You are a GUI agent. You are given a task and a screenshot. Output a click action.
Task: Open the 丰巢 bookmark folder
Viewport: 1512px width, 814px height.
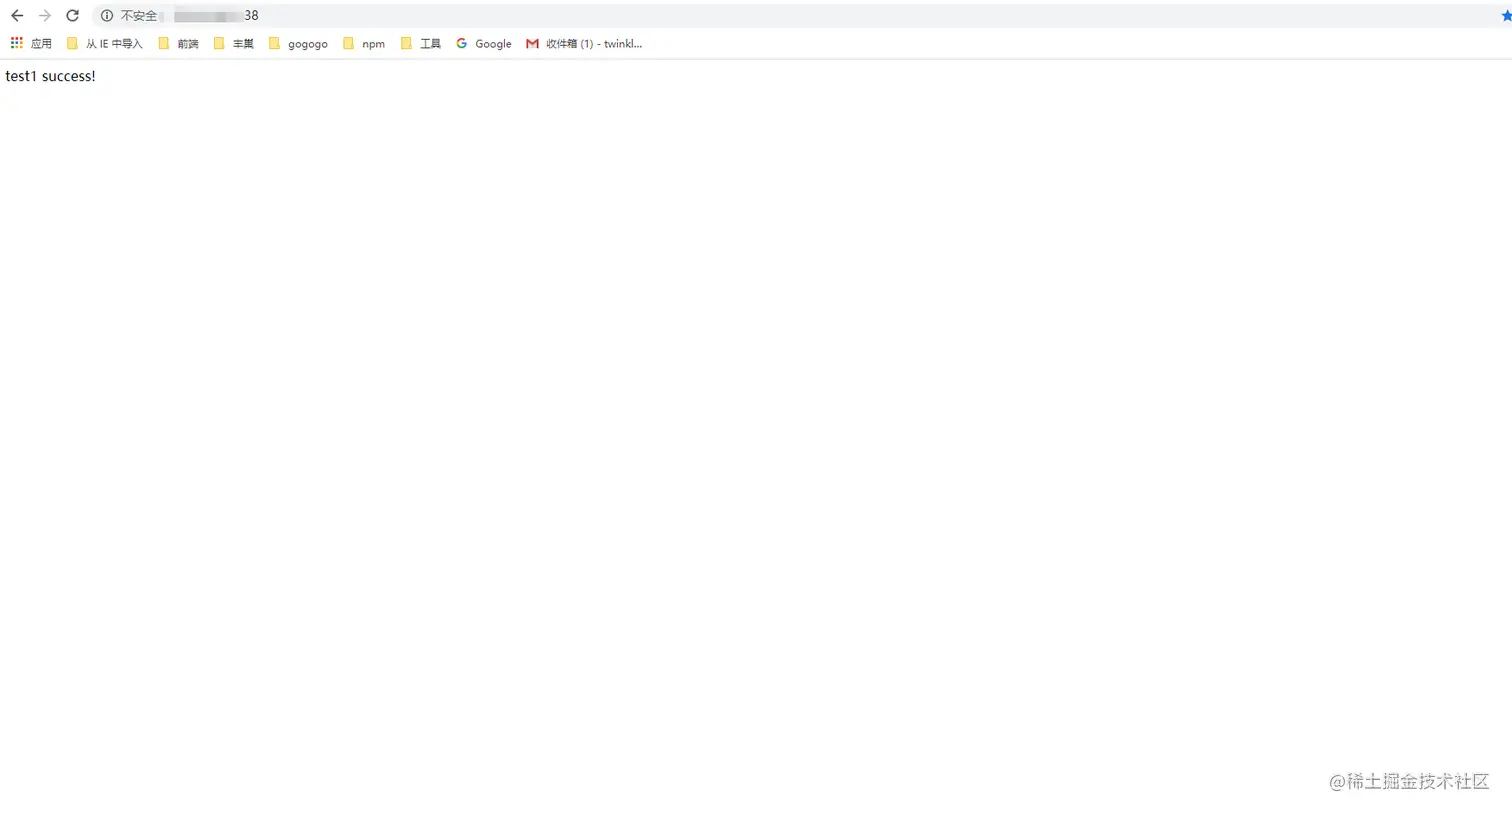coord(234,44)
